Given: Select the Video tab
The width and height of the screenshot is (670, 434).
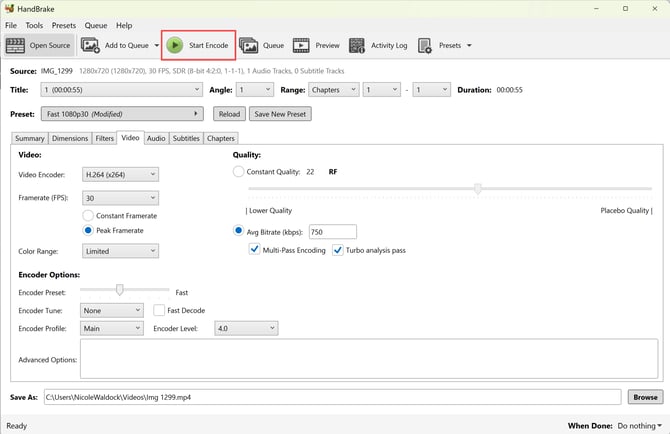Looking at the screenshot, I should coord(130,138).
